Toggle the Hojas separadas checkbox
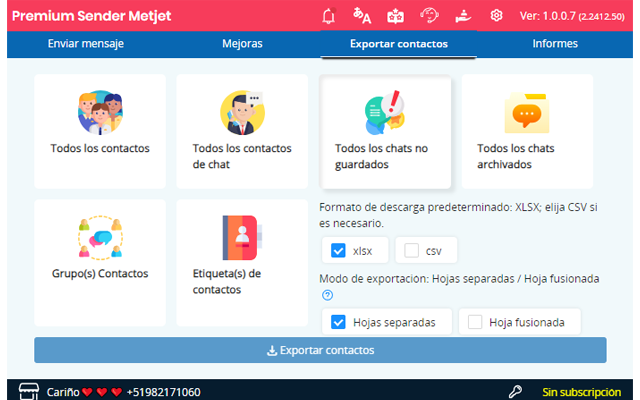This screenshot has width=640, height=400. [x=338, y=322]
